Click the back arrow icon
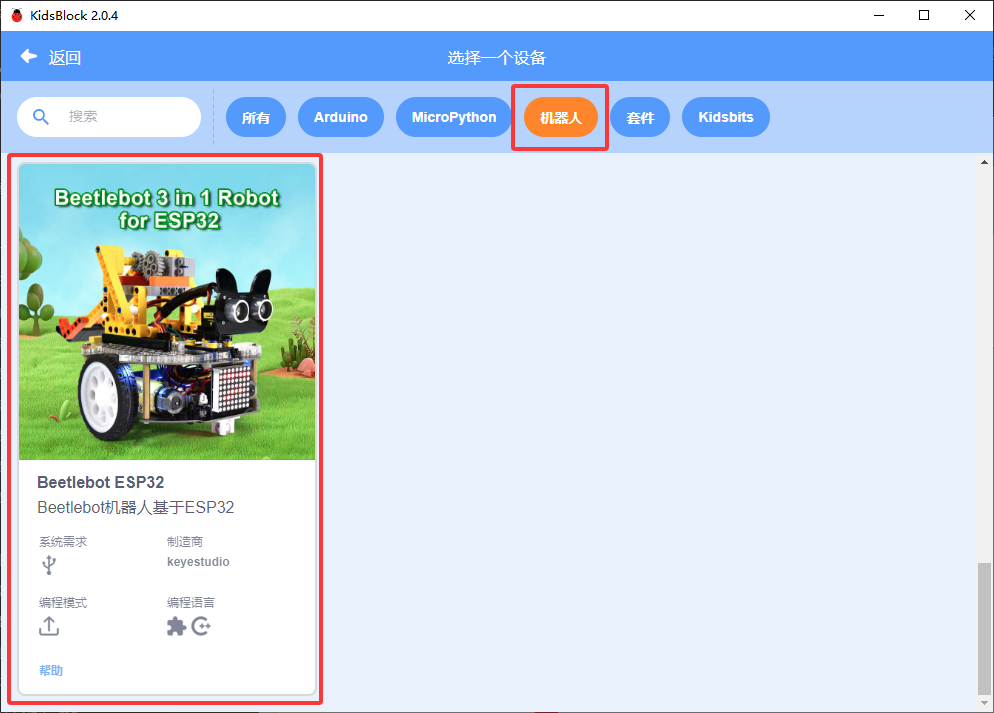 [x=29, y=57]
